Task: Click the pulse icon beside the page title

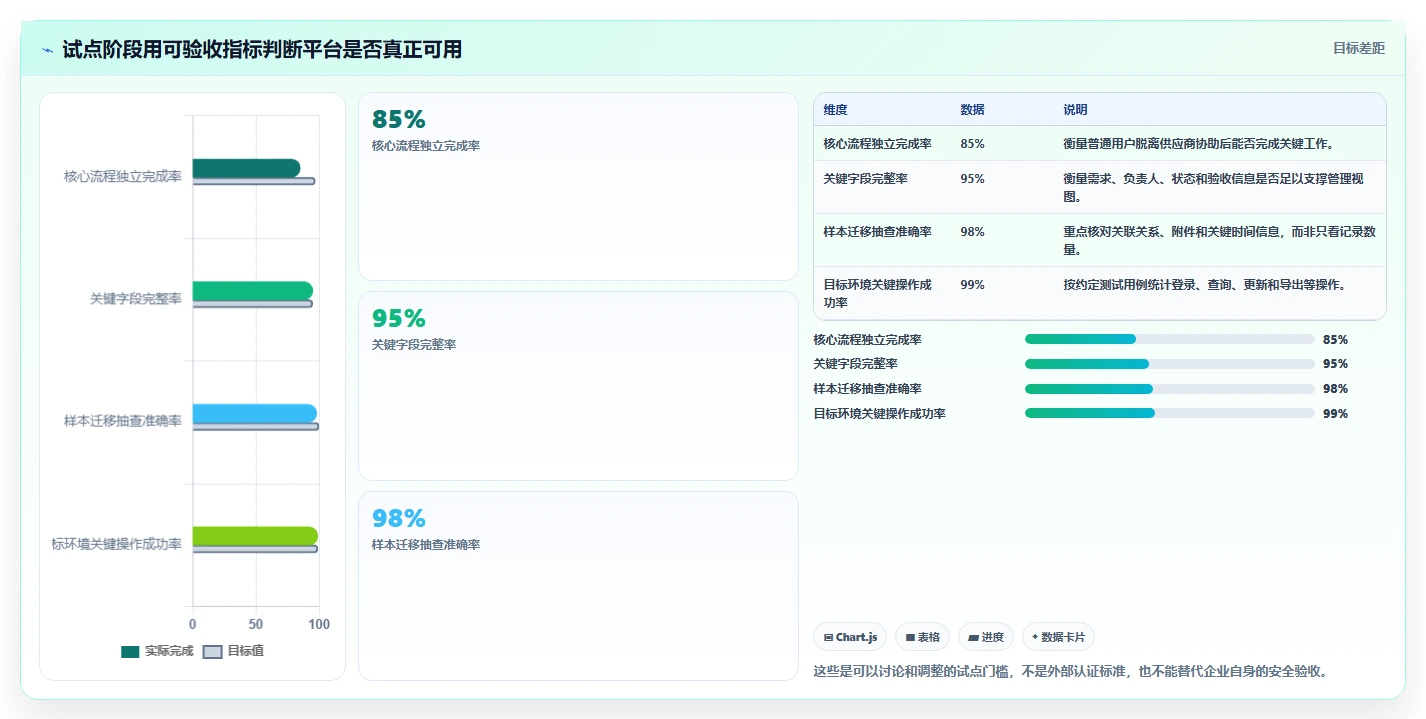Action: point(48,50)
